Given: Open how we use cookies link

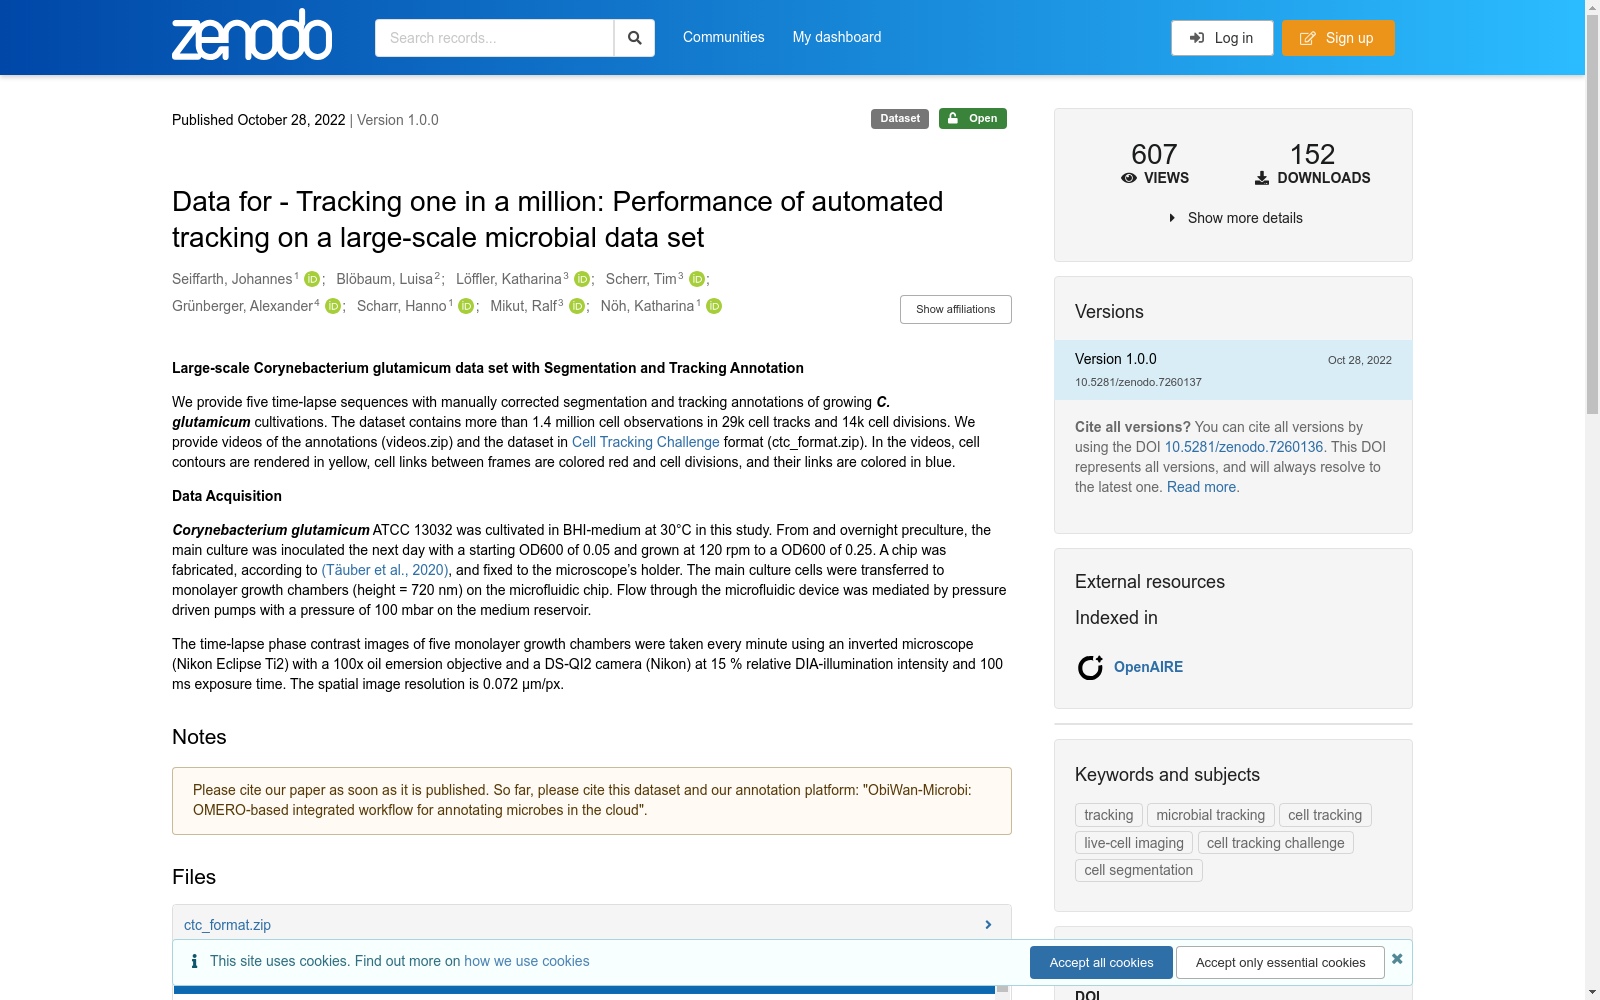Looking at the screenshot, I should pos(527,961).
